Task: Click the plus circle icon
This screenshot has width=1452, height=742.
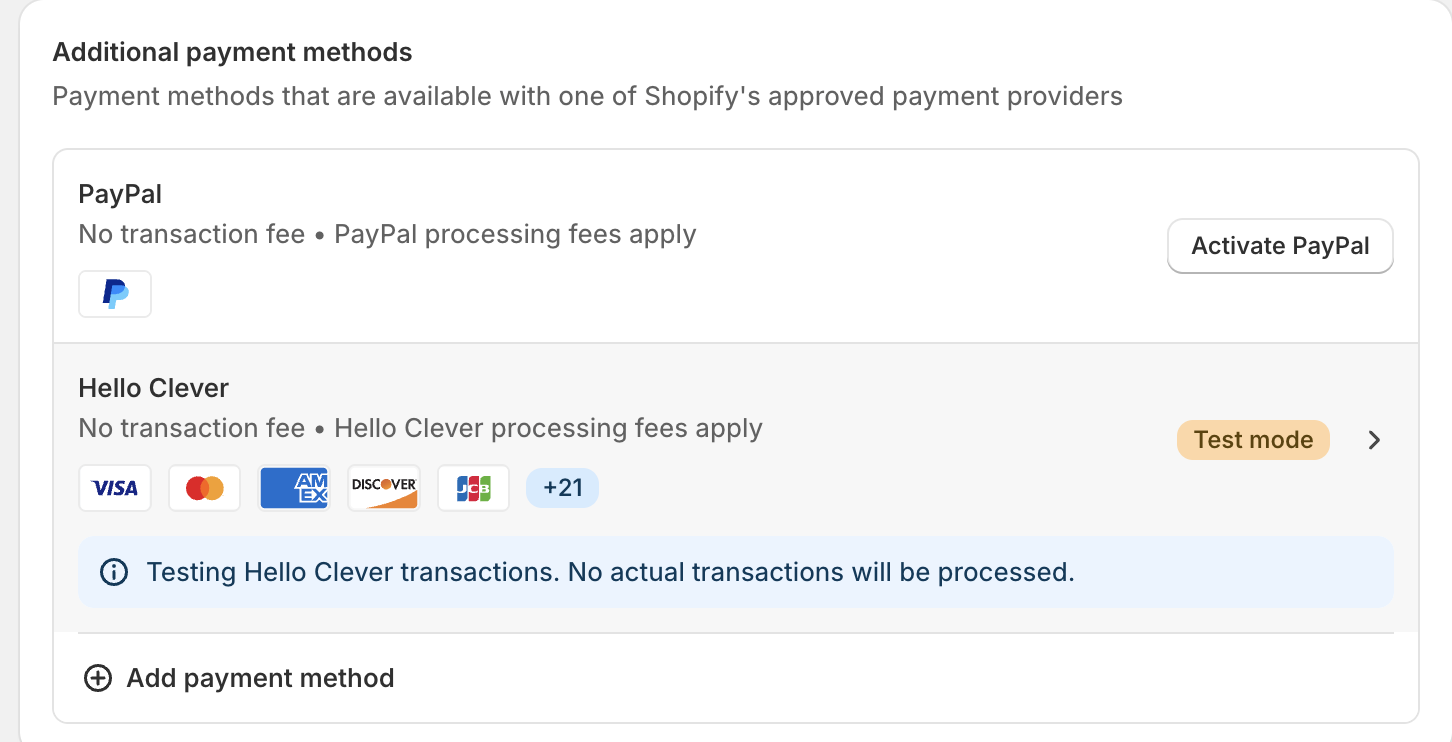Action: [x=97, y=678]
